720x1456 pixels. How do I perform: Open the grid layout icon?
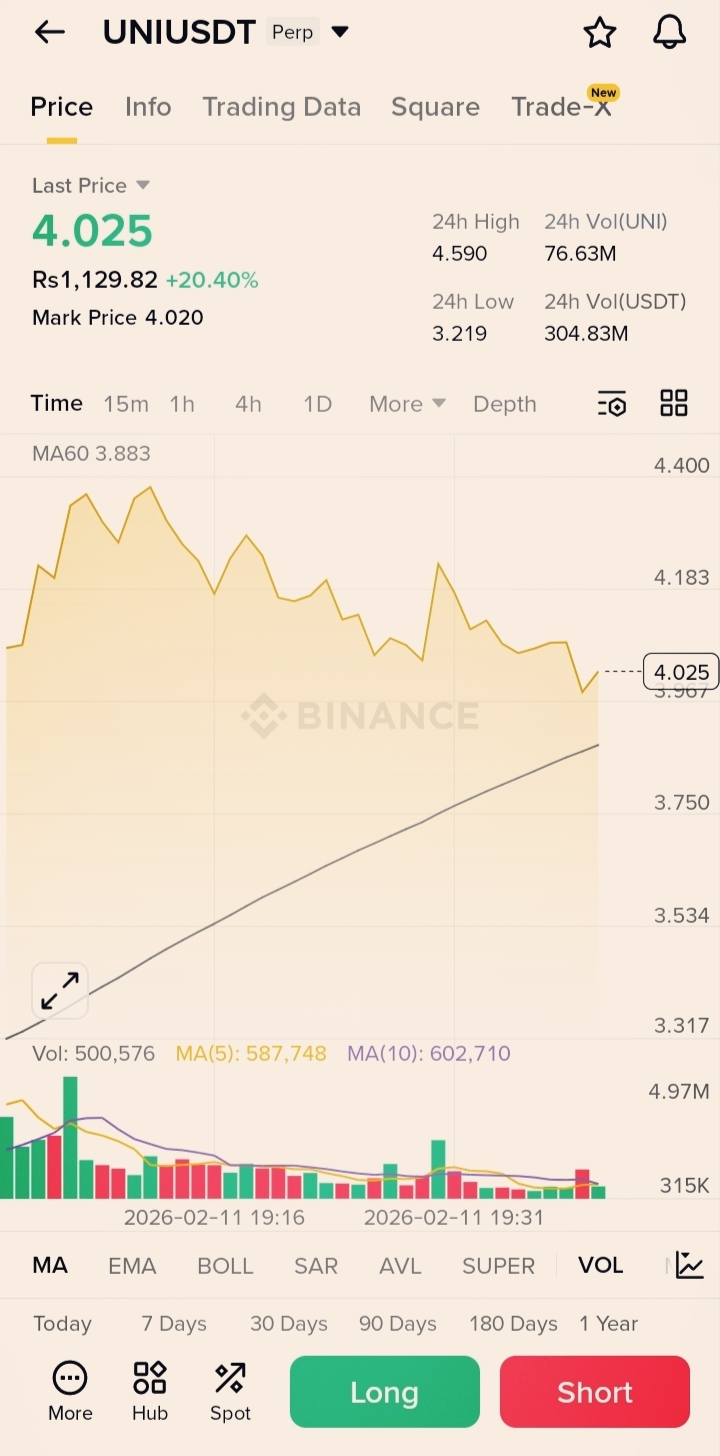(x=674, y=404)
